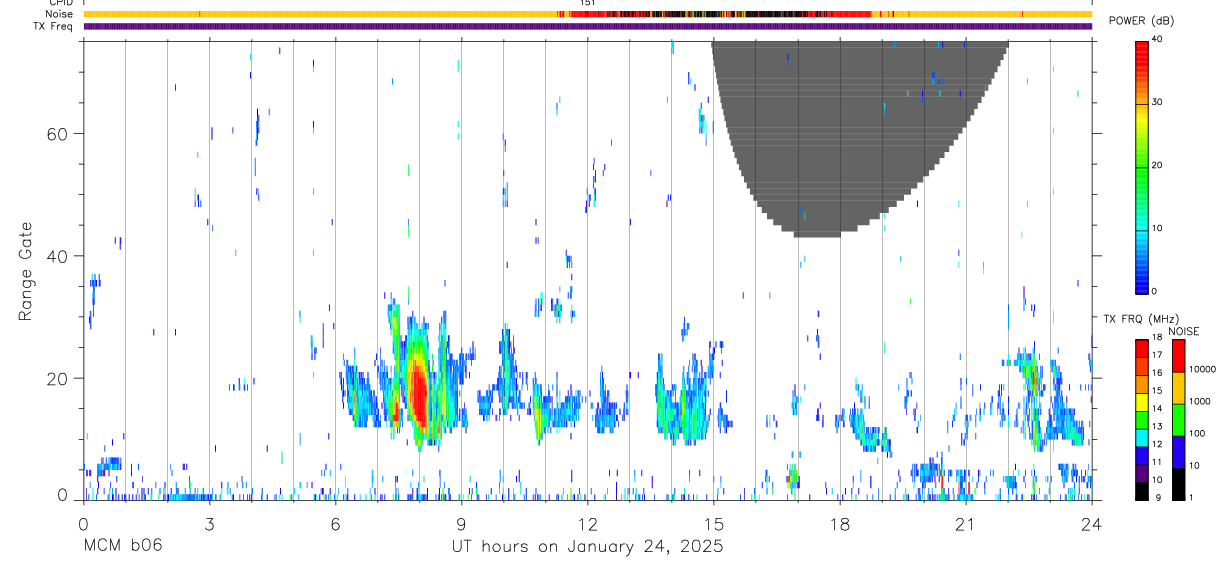Click the '20' value on POWER scale

click(x=1159, y=165)
